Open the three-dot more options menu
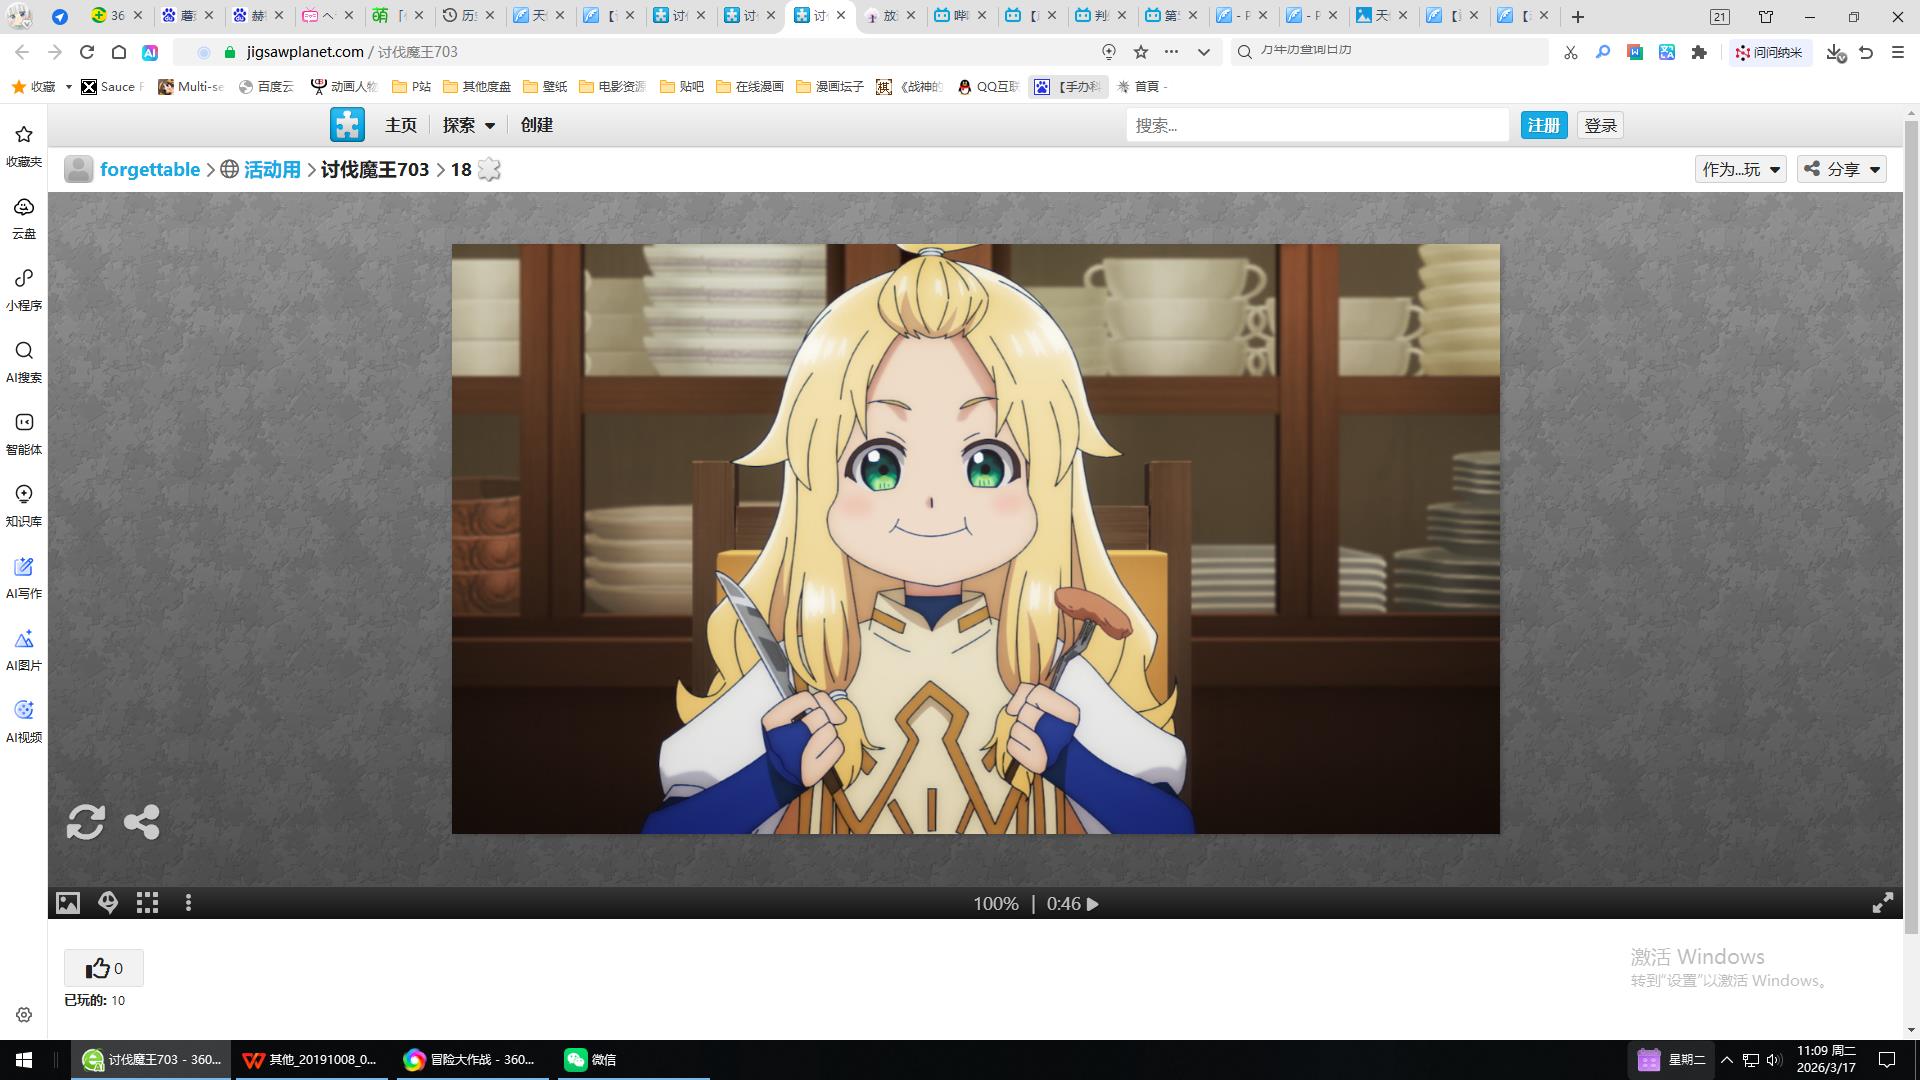Viewport: 1920px width, 1080px height. pyautogui.click(x=188, y=903)
